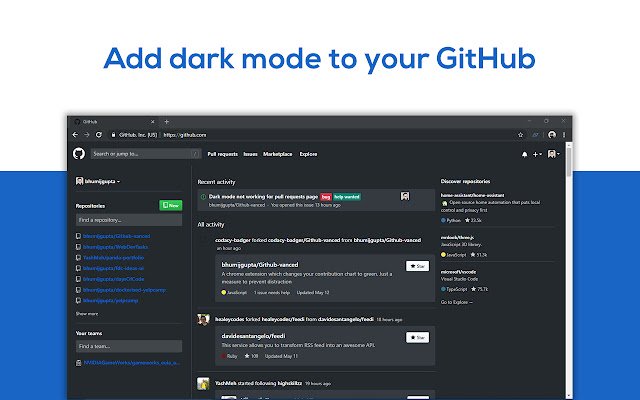Click the green help wanted label
The image size is (640, 400).
coord(347,197)
